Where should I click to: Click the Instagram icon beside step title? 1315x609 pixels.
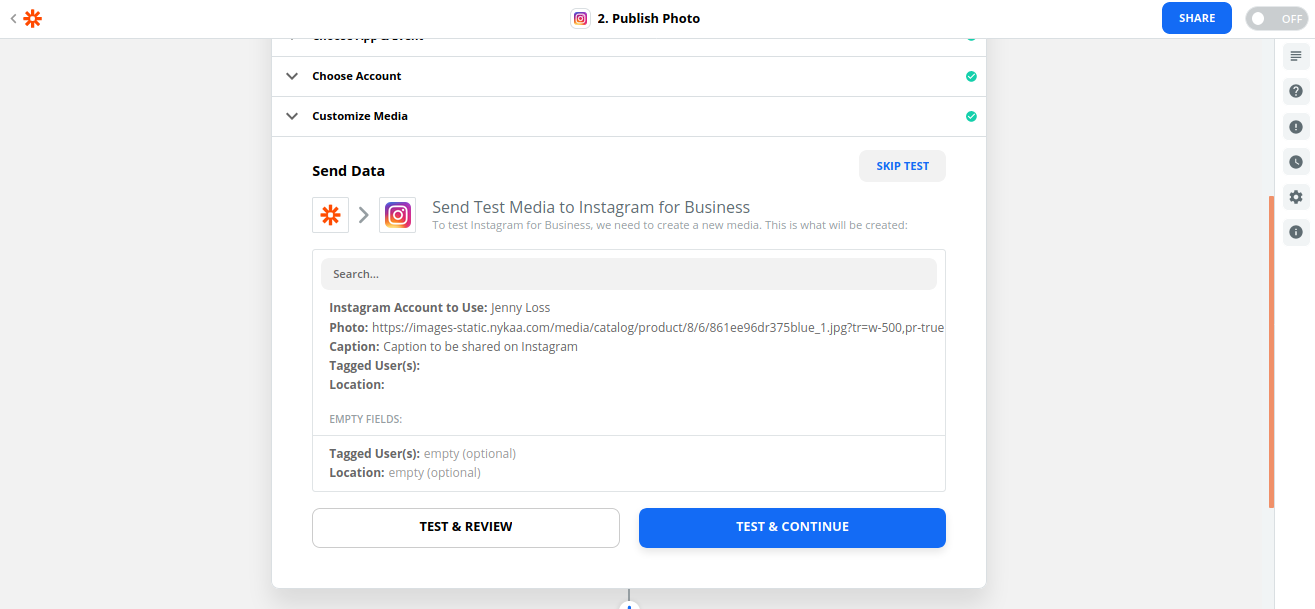pos(580,18)
